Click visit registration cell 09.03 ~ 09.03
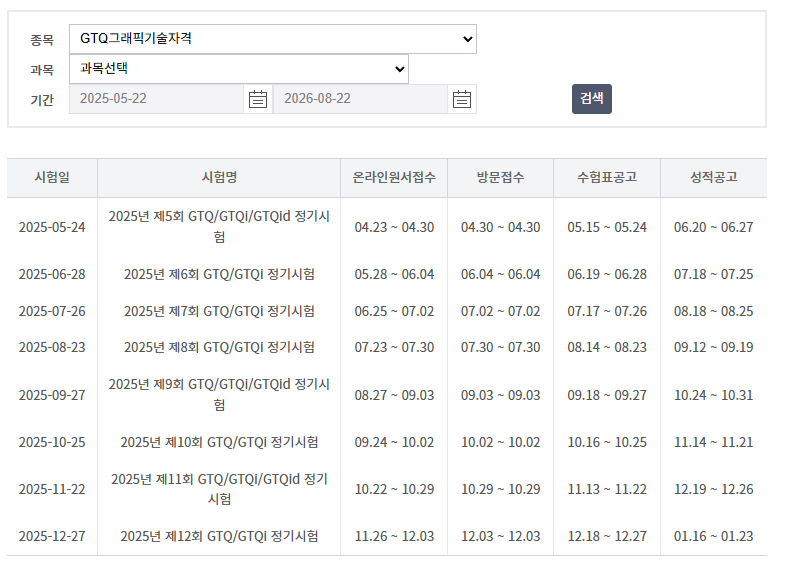The height and width of the screenshot is (572, 789). 501,395
